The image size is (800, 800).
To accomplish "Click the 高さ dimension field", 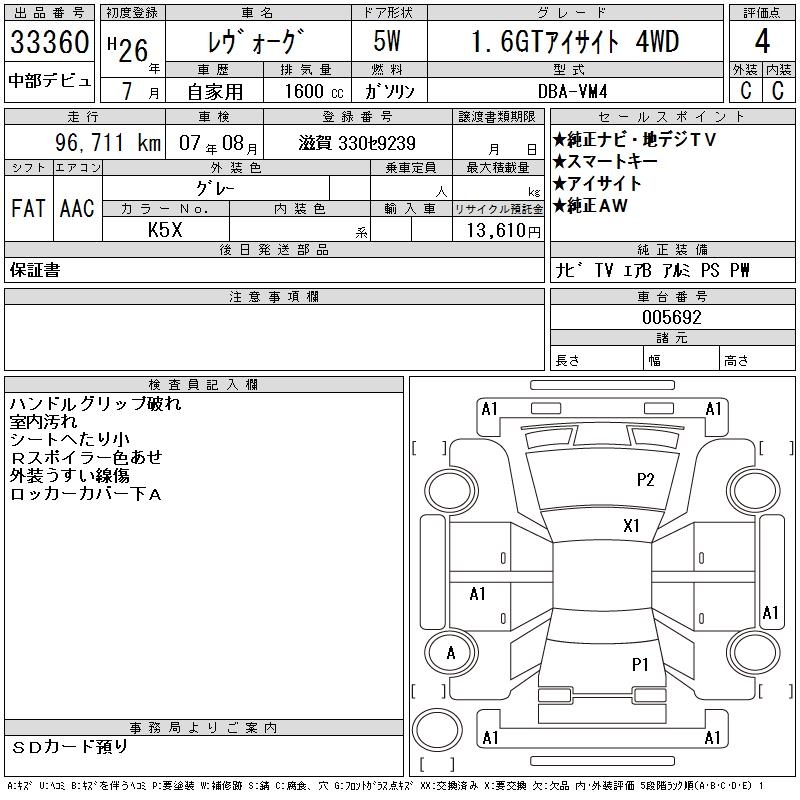I will pos(757,360).
